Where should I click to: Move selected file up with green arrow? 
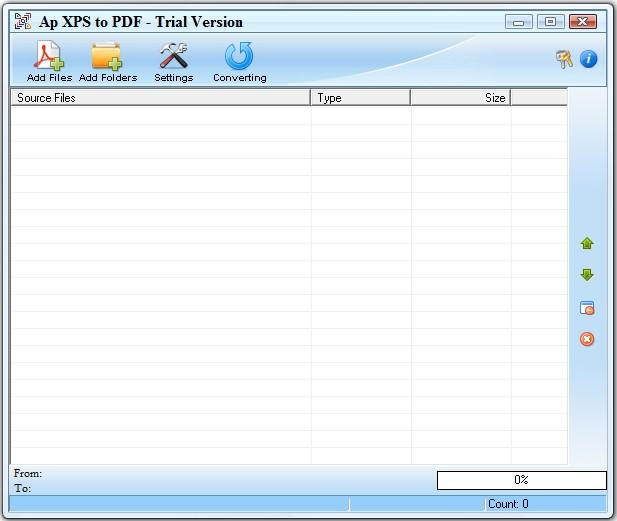587,244
